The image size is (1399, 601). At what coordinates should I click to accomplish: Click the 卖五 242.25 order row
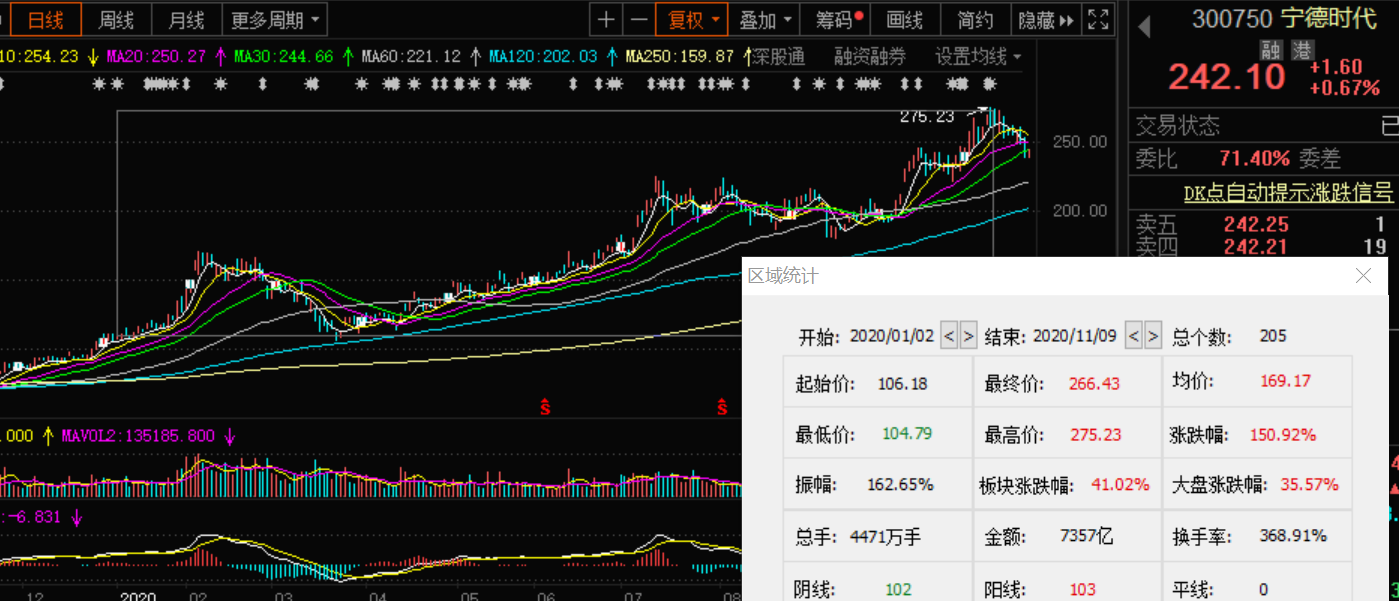[1265, 224]
